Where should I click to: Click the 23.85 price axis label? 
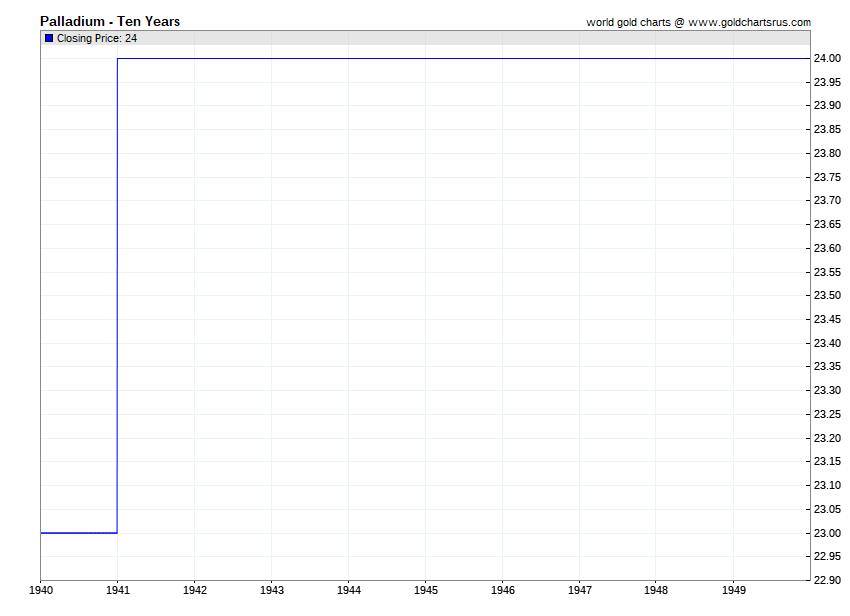(828, 129)
